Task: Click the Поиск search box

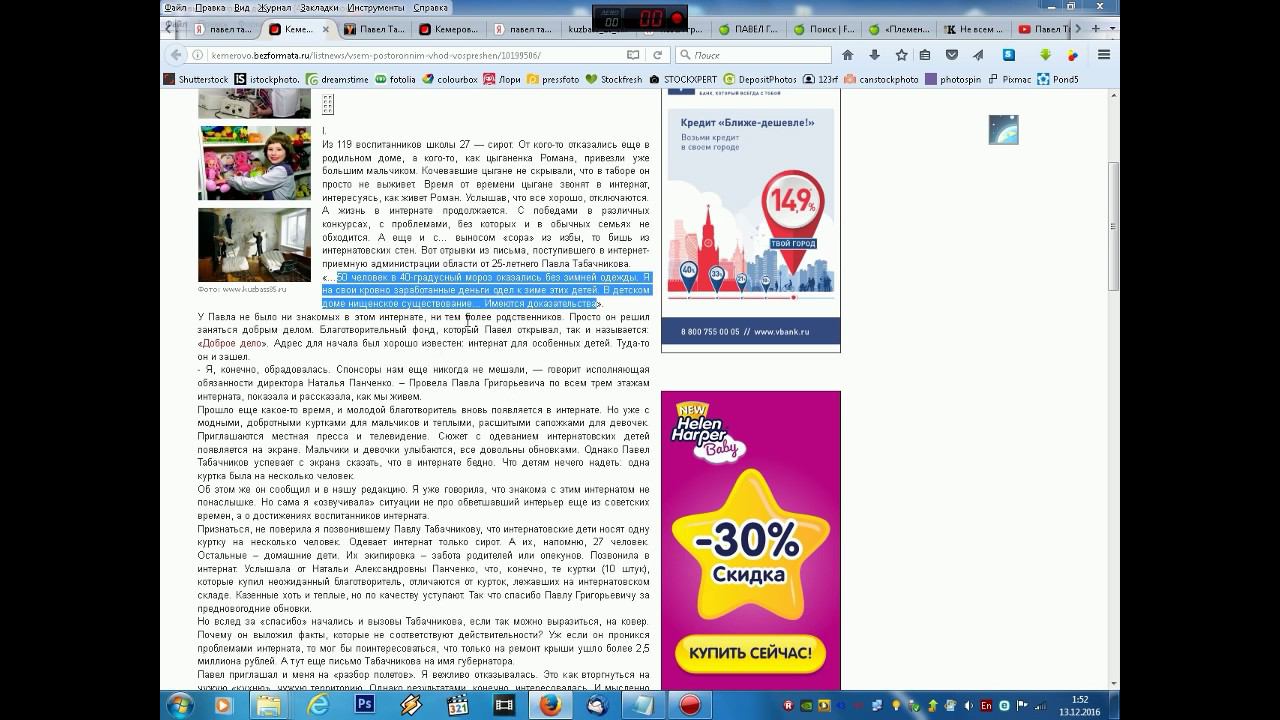Action: [x=753, y=55]
